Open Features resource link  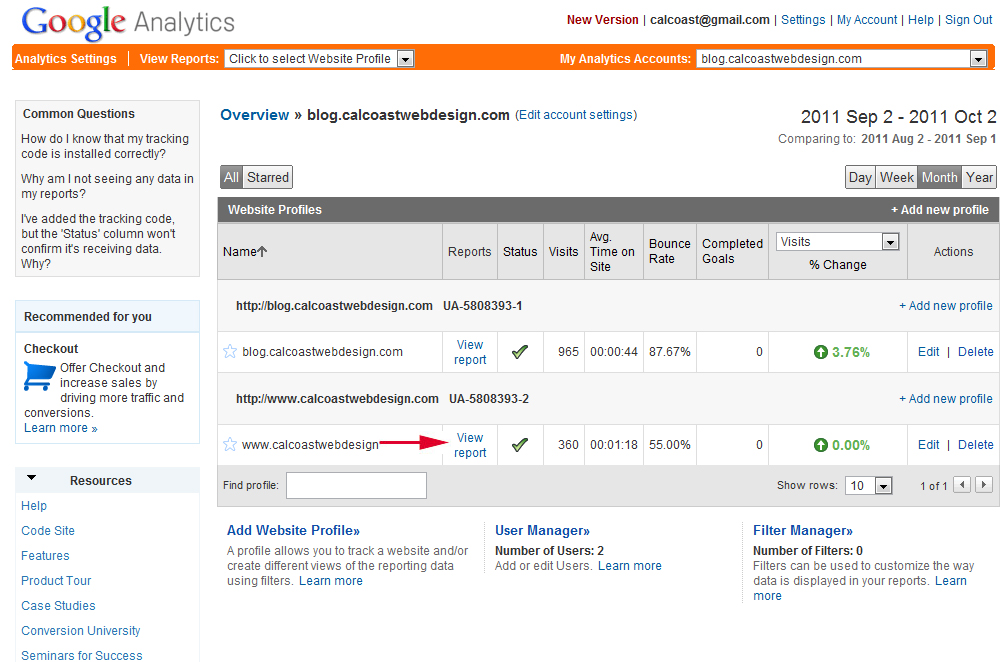45,556
